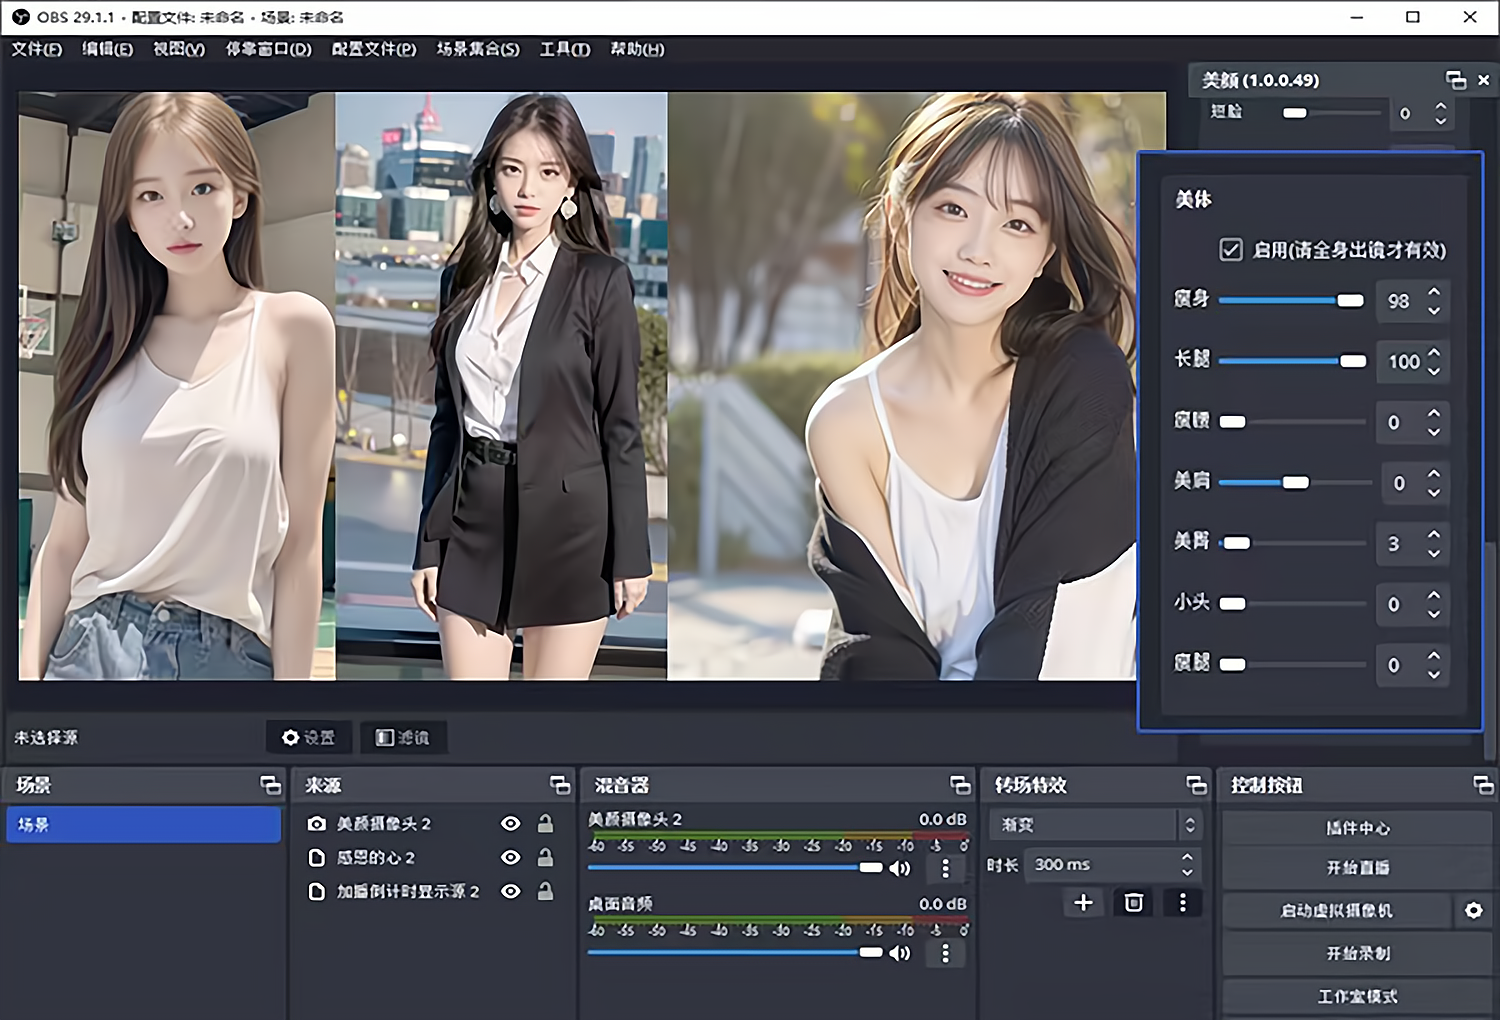Open options menu of 美颜摄像头 2 mixer channel
This screenshot has width=1500, height=1020.
tap(945, 869)
